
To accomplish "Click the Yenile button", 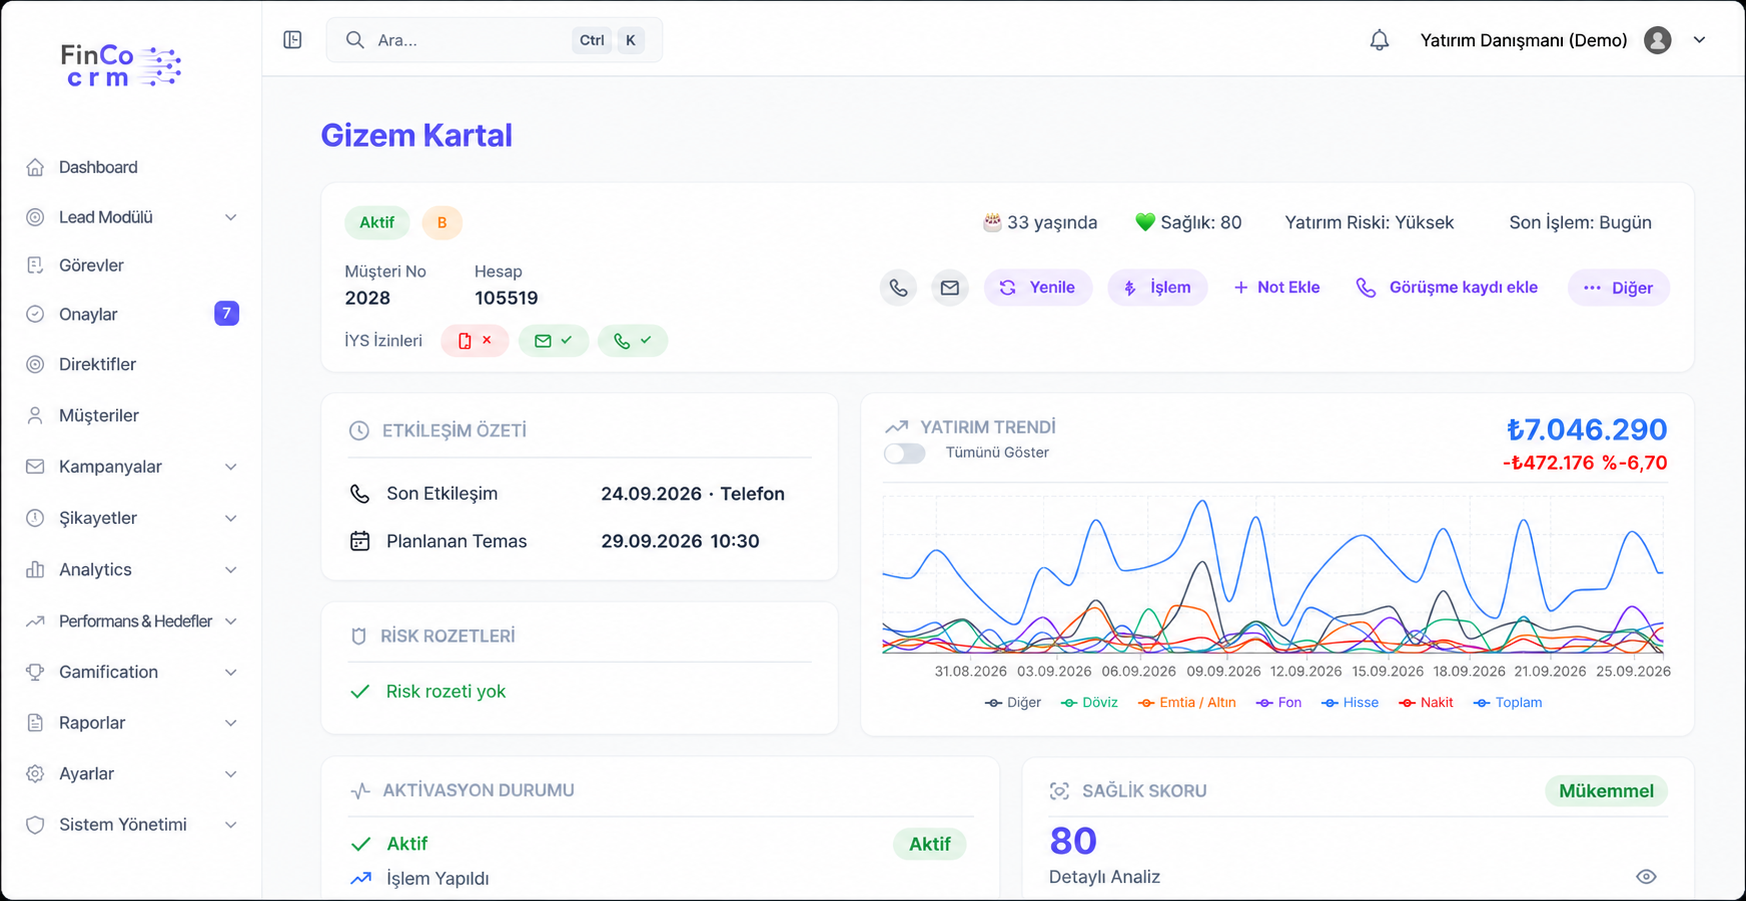I will pyautogui.click(x=1037, y=288).
